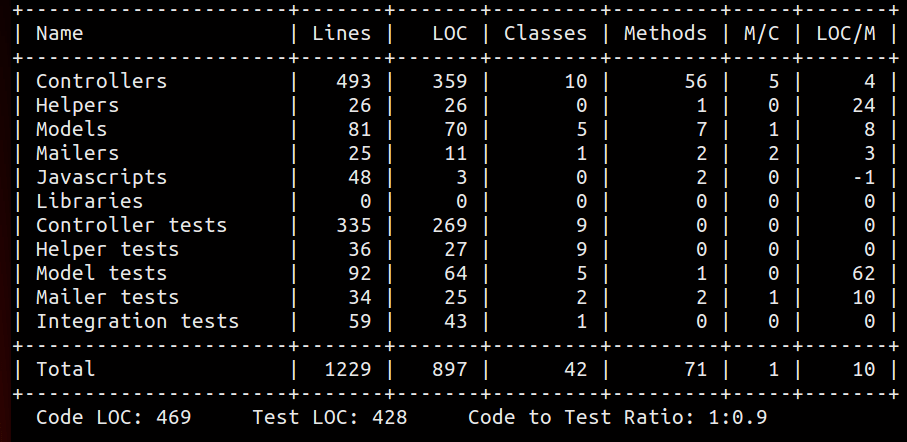Select Controller tests Lines value 335
Viewport: 907px width, 442px height.
(x=353, y=225)
